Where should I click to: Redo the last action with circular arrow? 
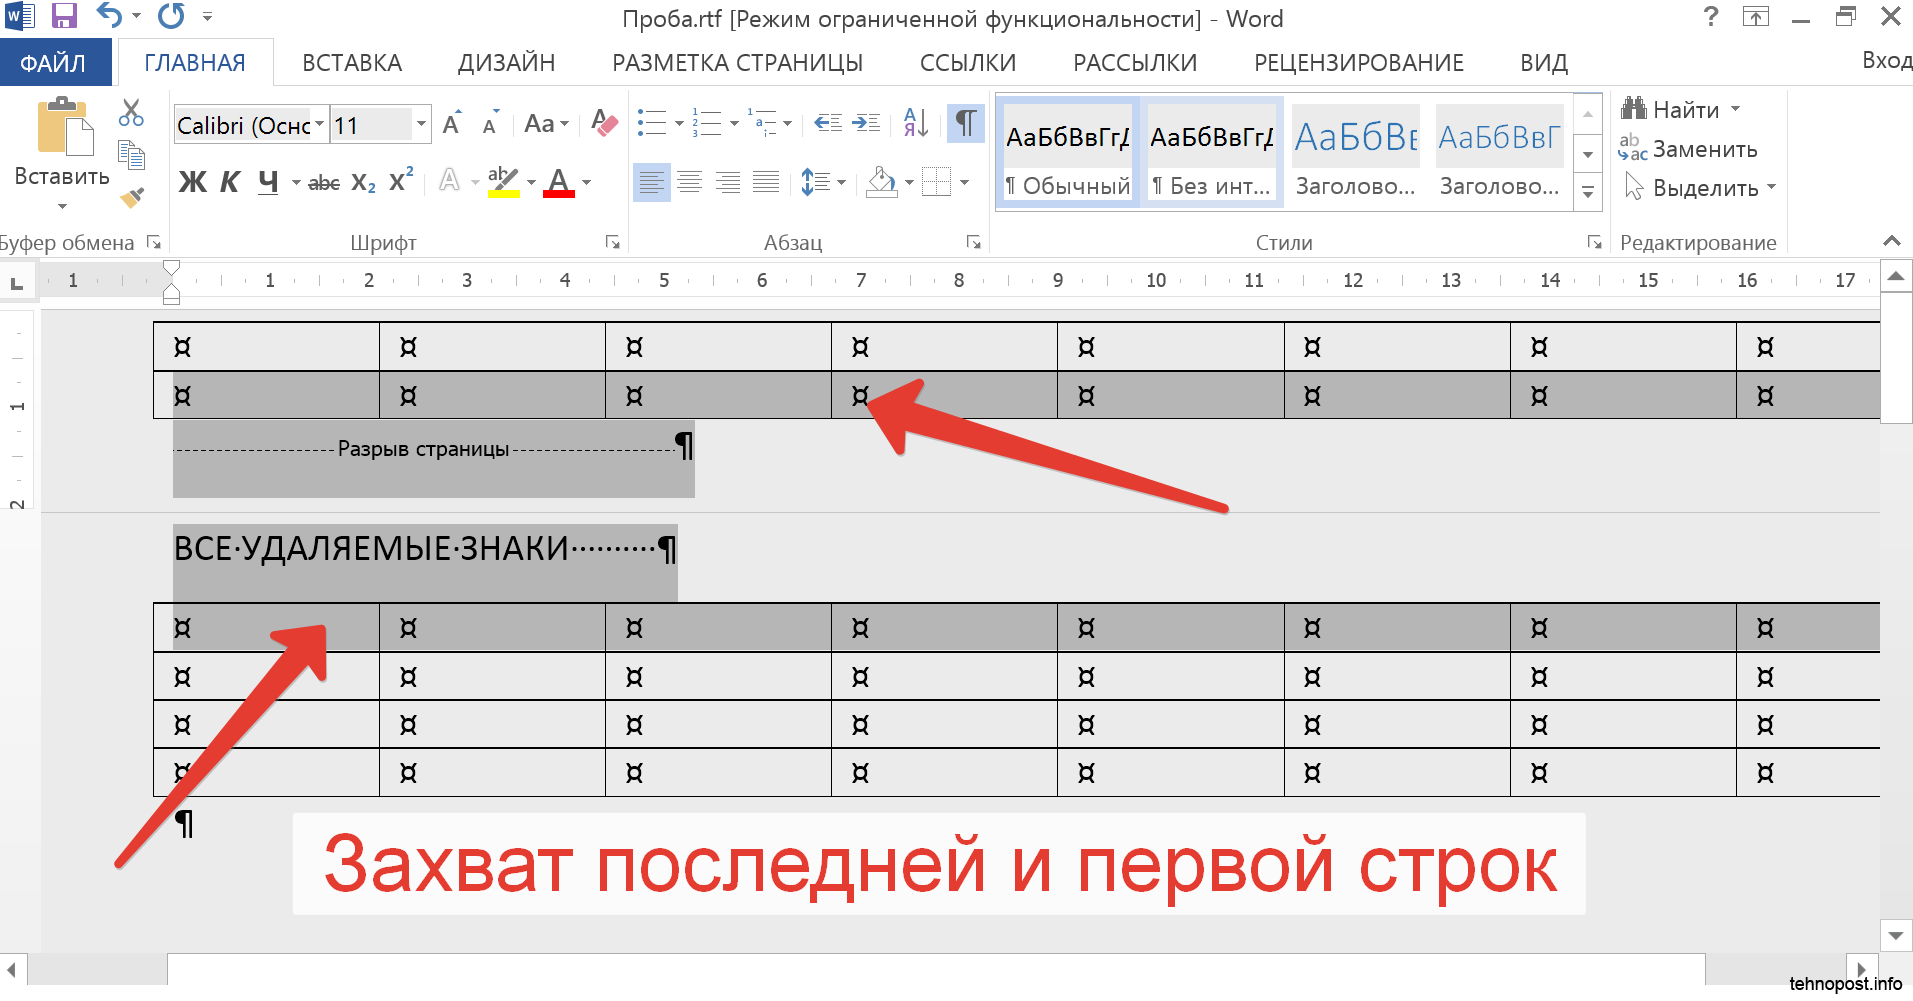(x=172, y=16)
